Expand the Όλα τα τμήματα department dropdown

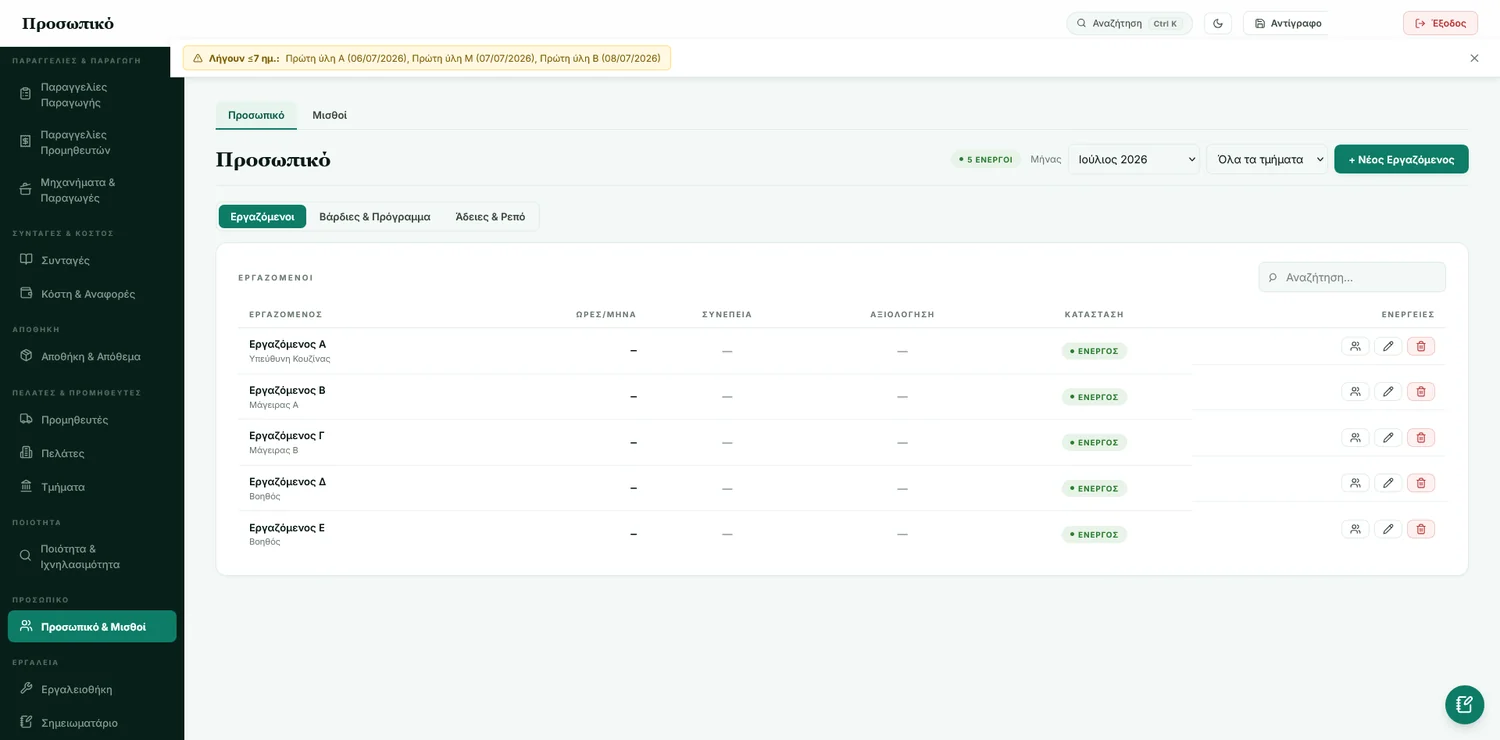click(1267, 159)
